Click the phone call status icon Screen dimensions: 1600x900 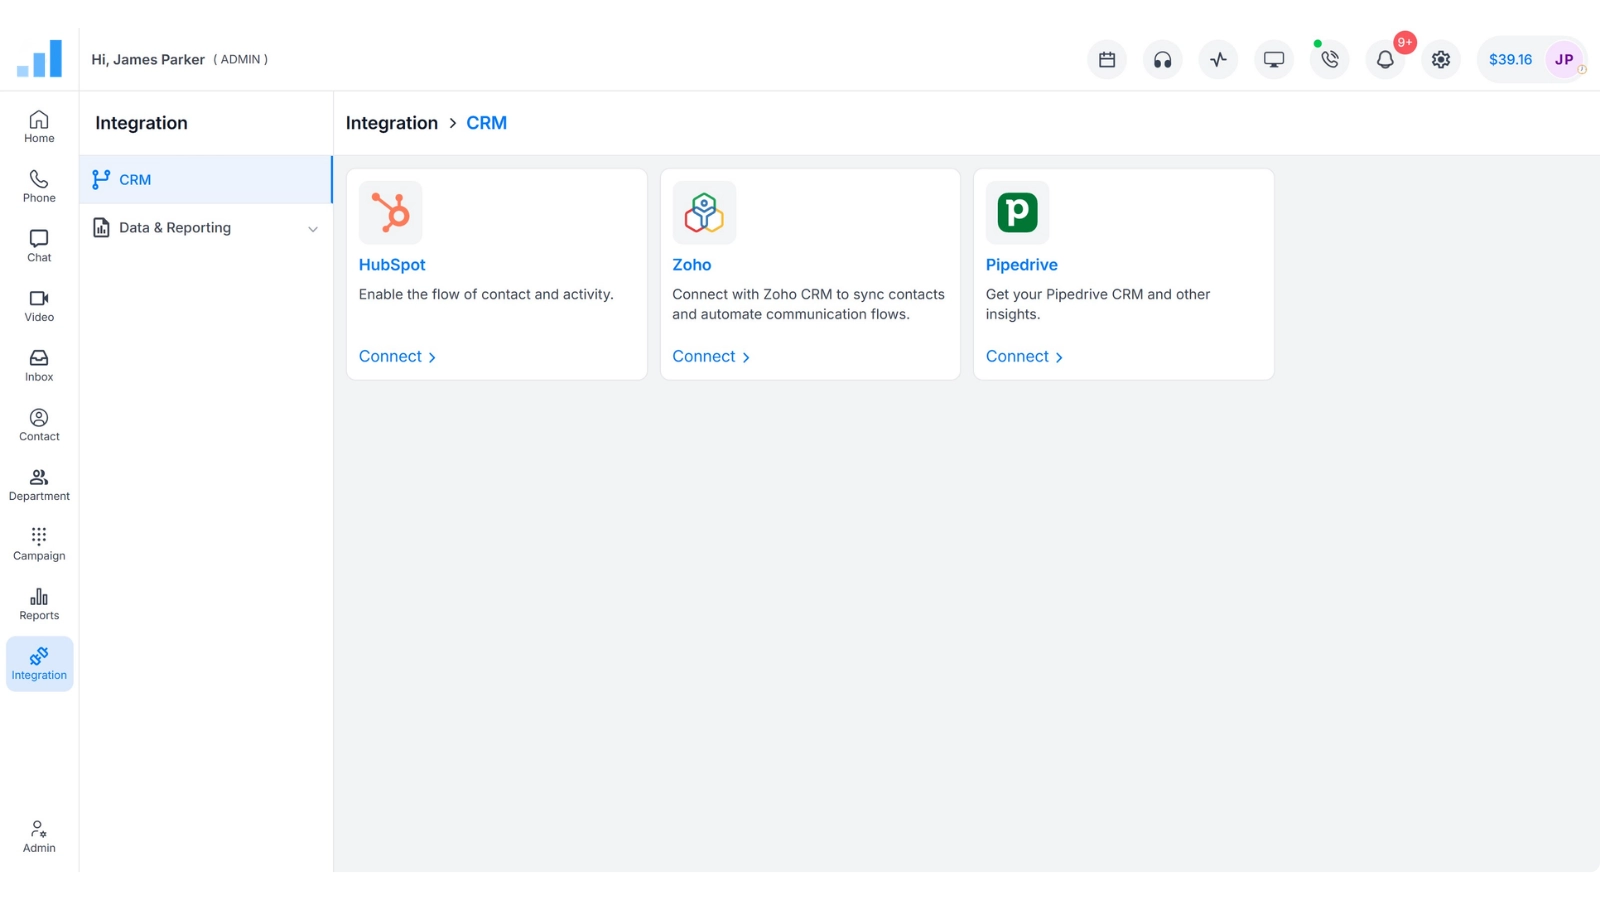click(x=1329, y=59)
